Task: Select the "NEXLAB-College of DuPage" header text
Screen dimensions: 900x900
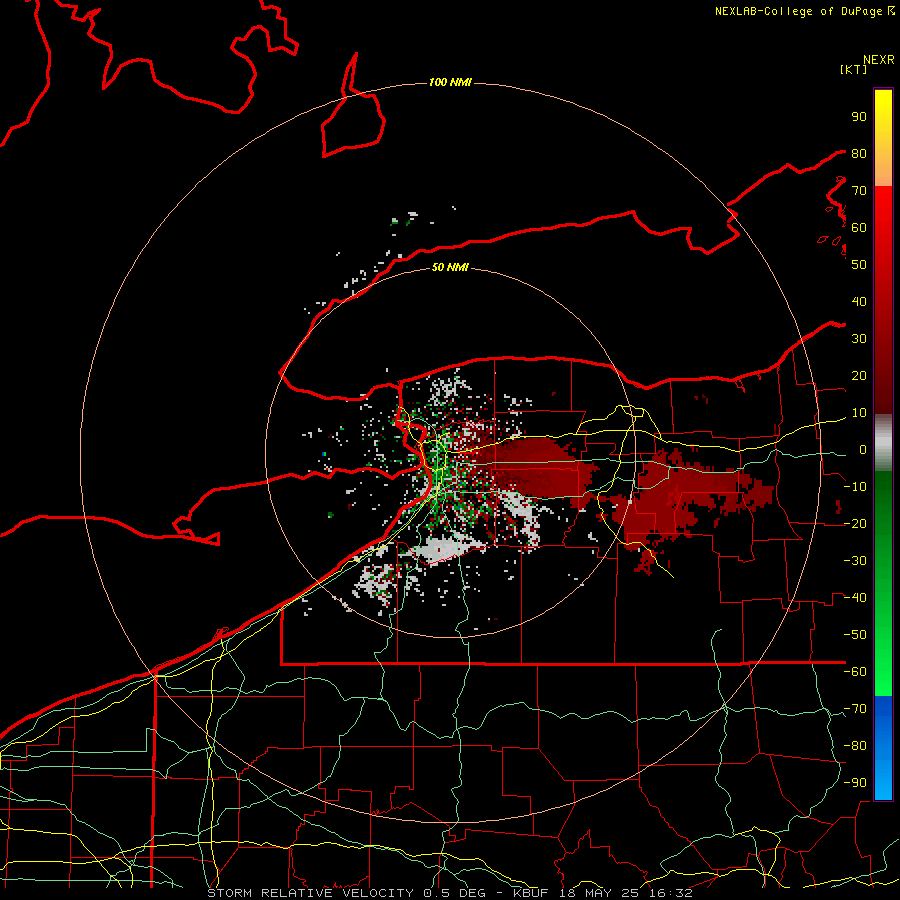Action: (x=800, y=11)
